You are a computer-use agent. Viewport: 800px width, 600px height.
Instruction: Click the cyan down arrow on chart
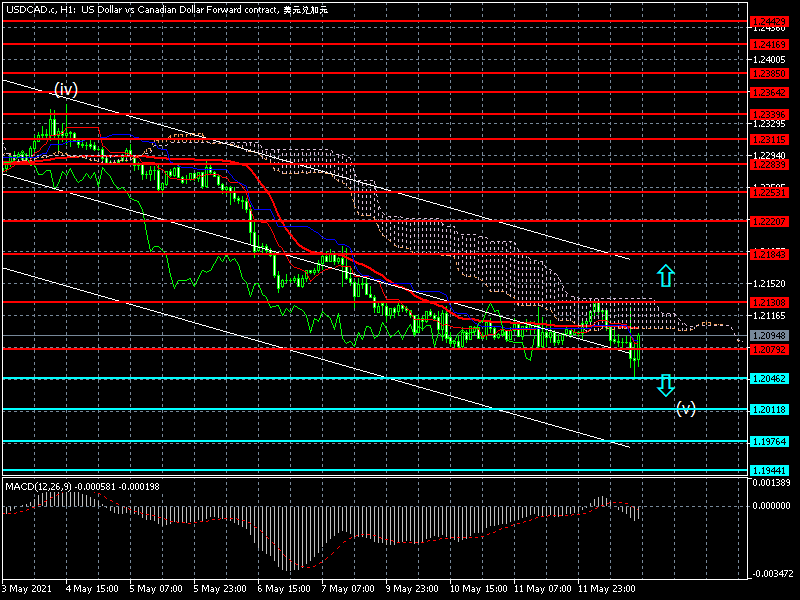pyautogui.click(x=665, y=385)
